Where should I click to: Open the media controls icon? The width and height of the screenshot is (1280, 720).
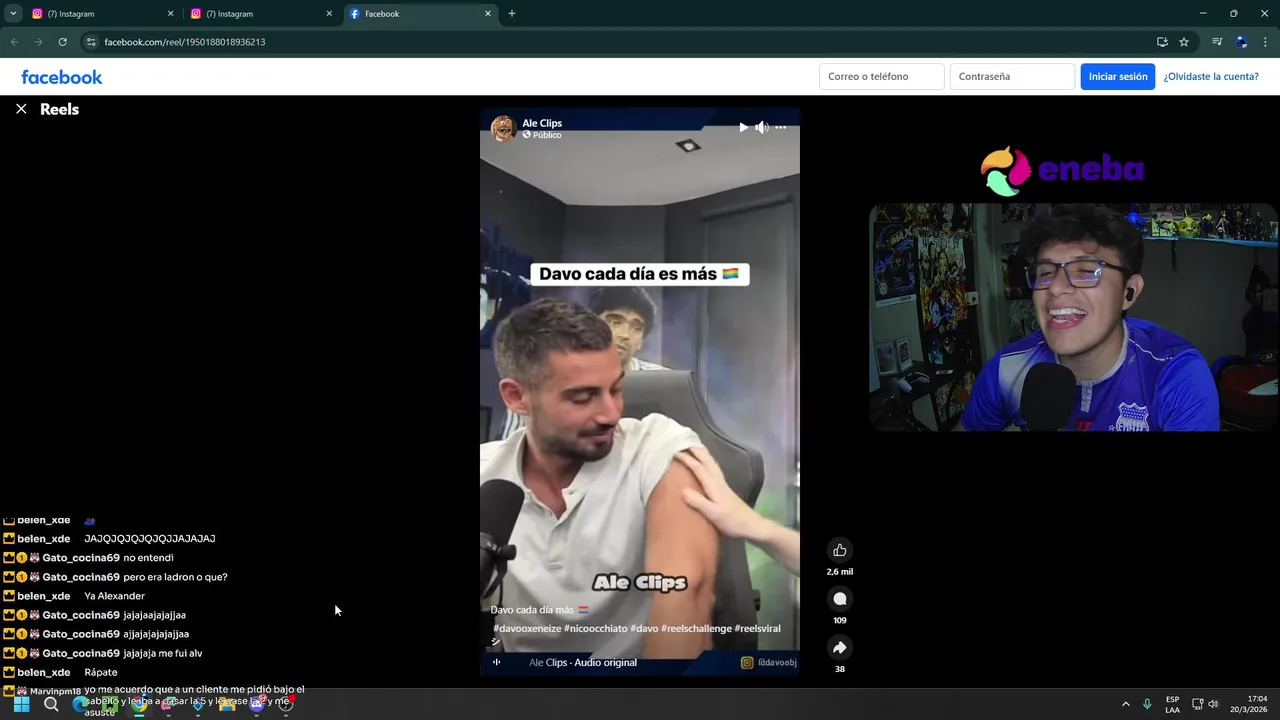(1217, 42)
